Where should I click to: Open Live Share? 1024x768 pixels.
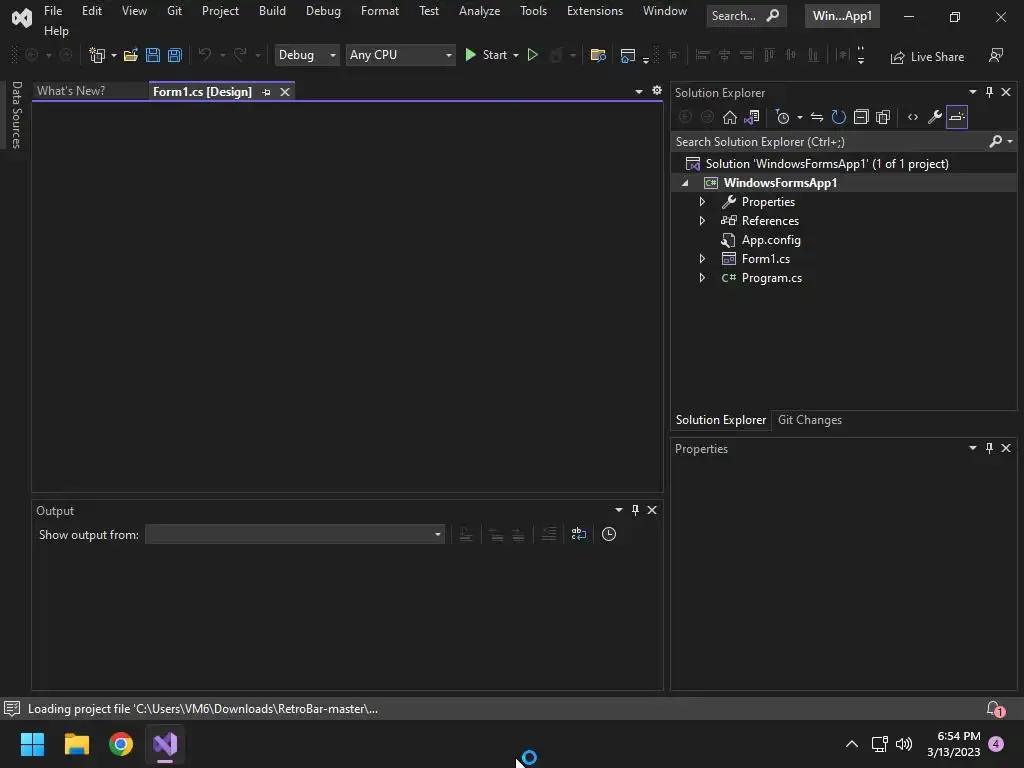(927, 57)
